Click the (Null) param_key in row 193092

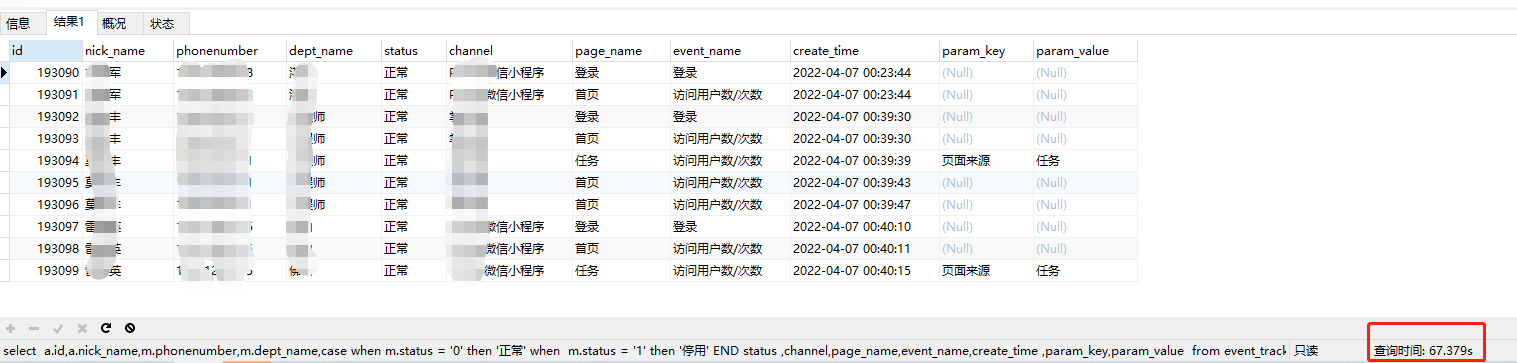coord(986,117)
